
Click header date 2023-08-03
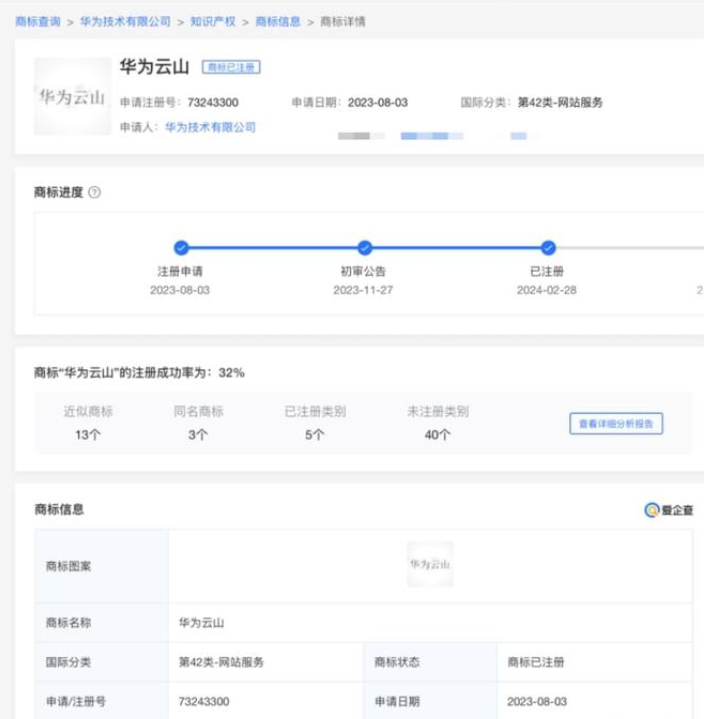(x=377, y=102)
